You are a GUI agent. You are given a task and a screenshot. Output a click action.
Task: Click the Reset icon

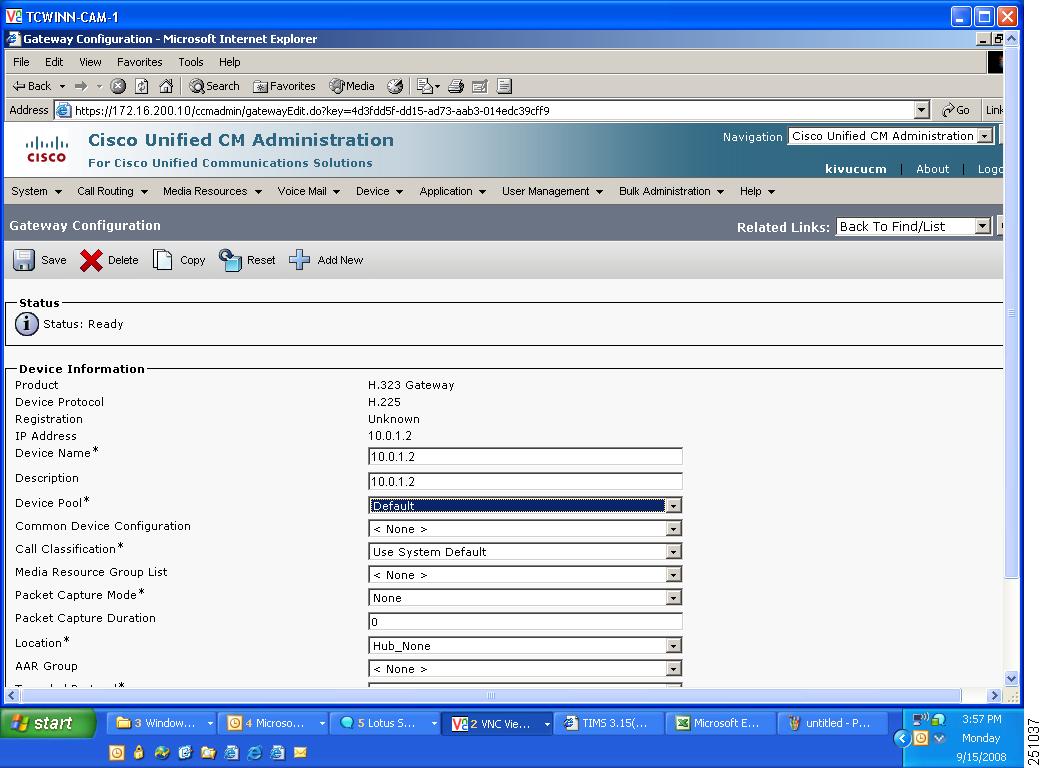pos(230,260)
